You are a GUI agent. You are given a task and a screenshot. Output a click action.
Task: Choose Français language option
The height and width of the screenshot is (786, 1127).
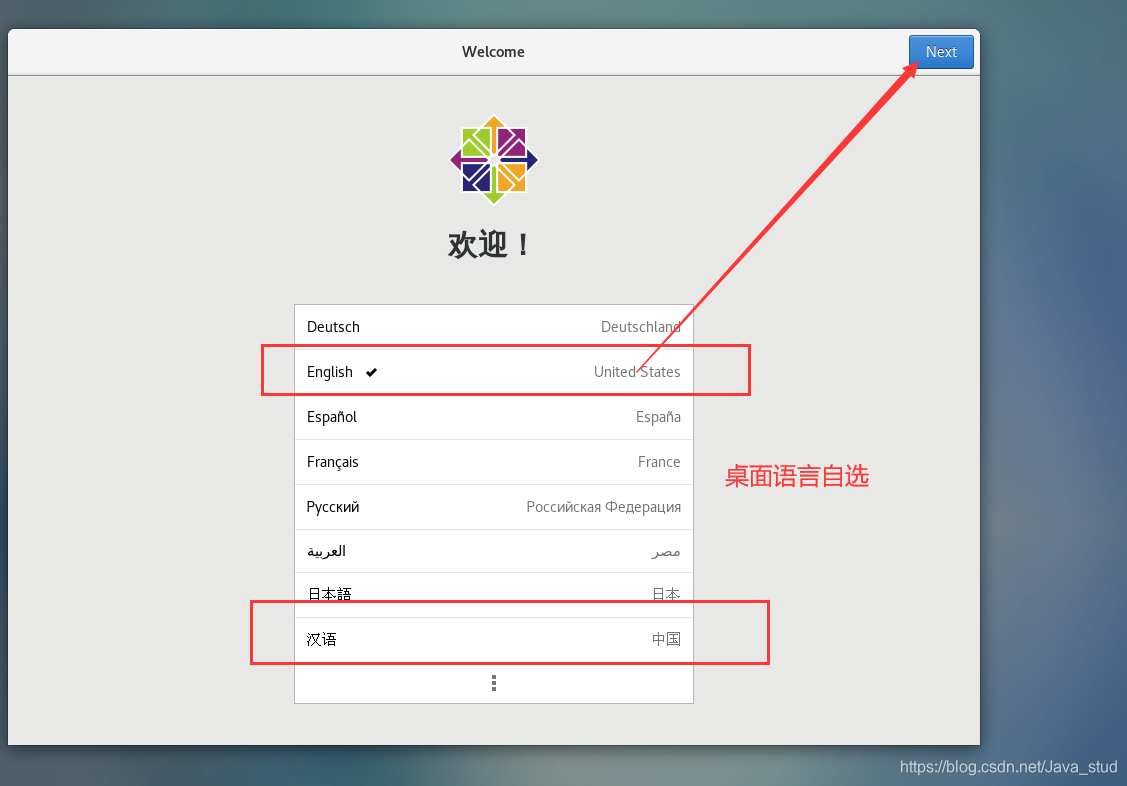pyautogui.click(x=494, y=462)
